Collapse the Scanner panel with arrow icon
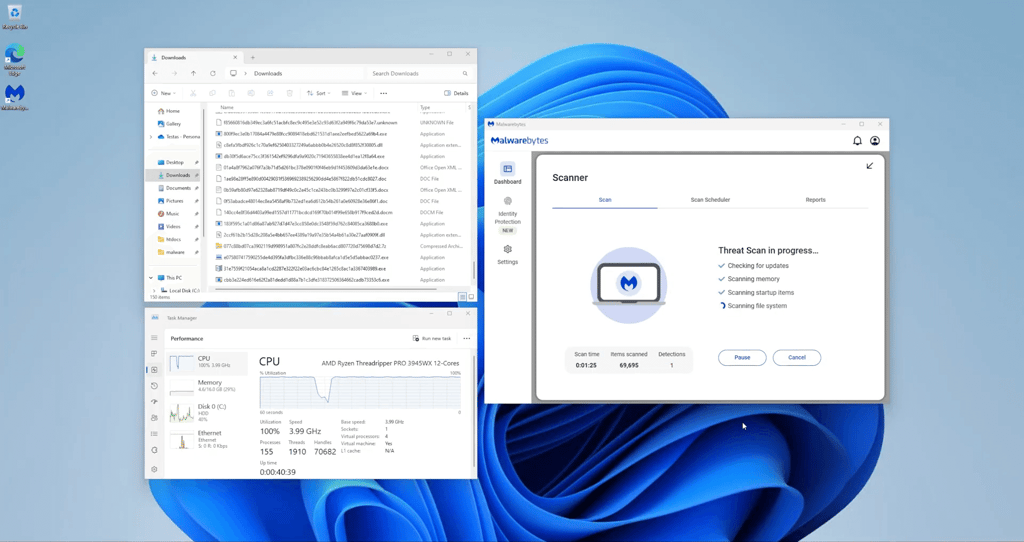 [869, 166]
